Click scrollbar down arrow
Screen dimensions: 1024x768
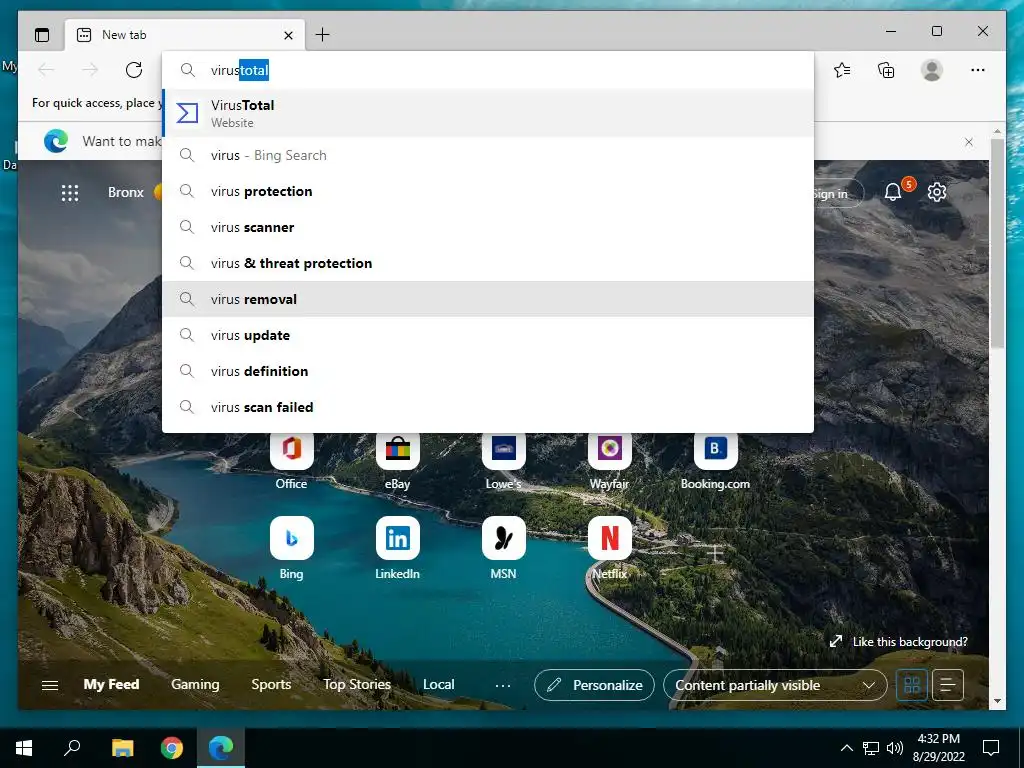coord(997,701)
